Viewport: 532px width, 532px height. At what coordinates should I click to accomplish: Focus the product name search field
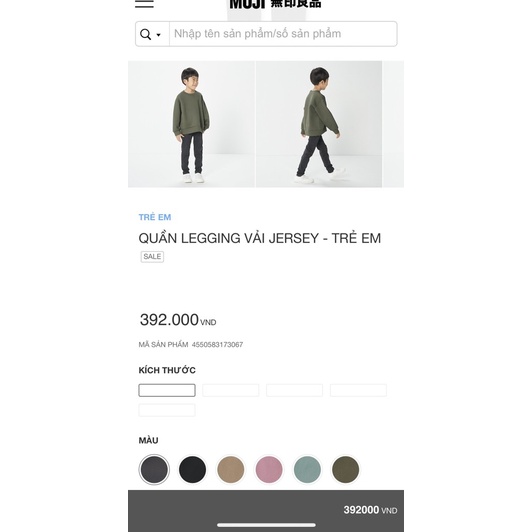(283, 34)
